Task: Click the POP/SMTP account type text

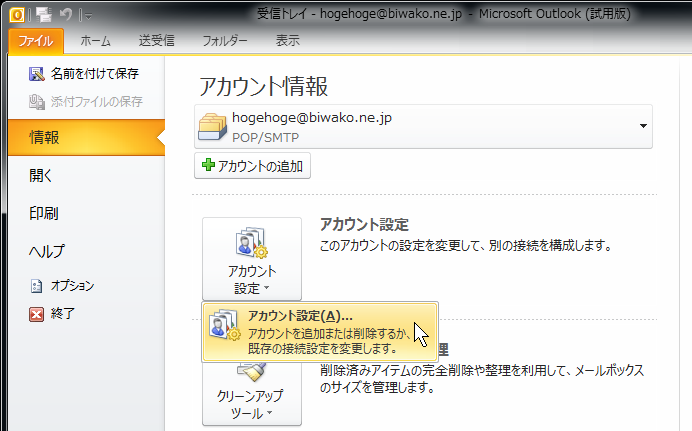Action: (x=266, y=138)
